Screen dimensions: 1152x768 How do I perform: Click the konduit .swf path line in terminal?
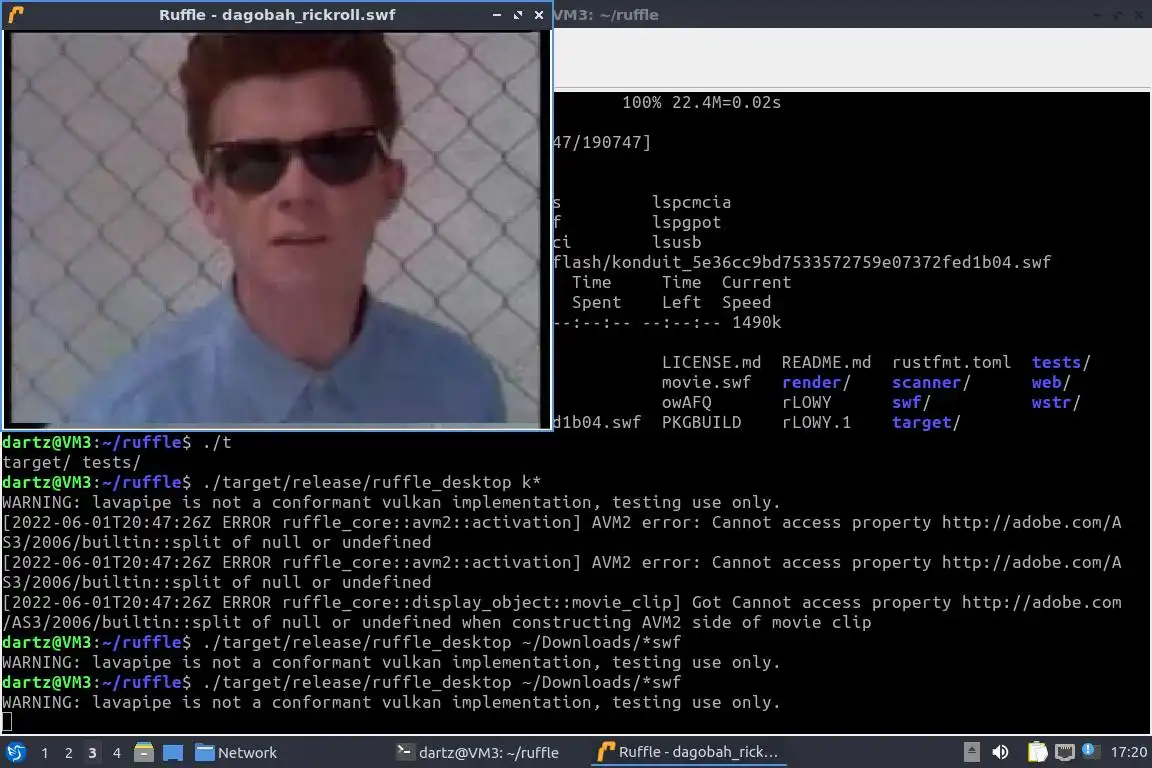802,262
